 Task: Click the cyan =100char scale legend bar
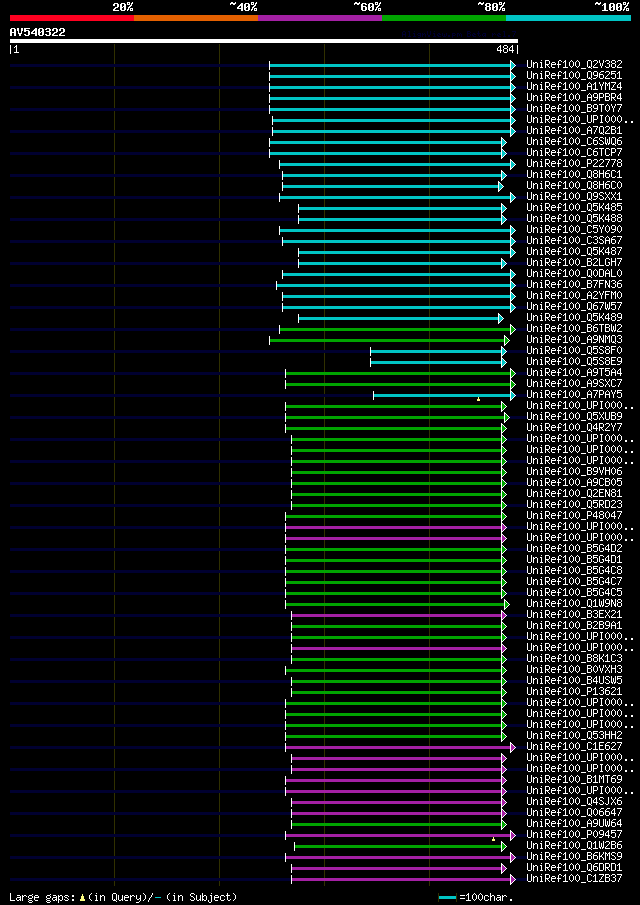click(x=448, y=897)
